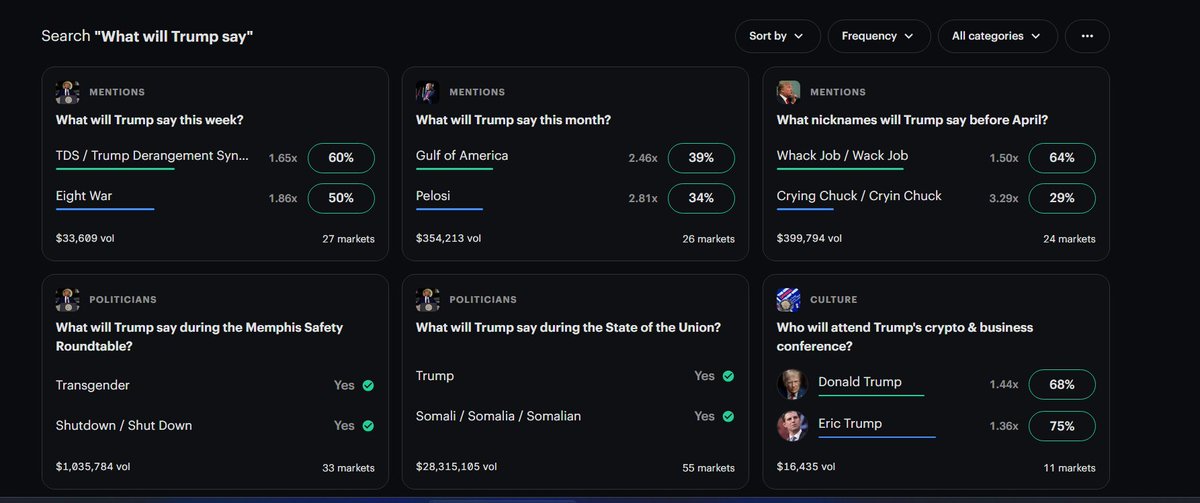
Task: Open the All categories dropdown
Action: (x=997, y=36)
